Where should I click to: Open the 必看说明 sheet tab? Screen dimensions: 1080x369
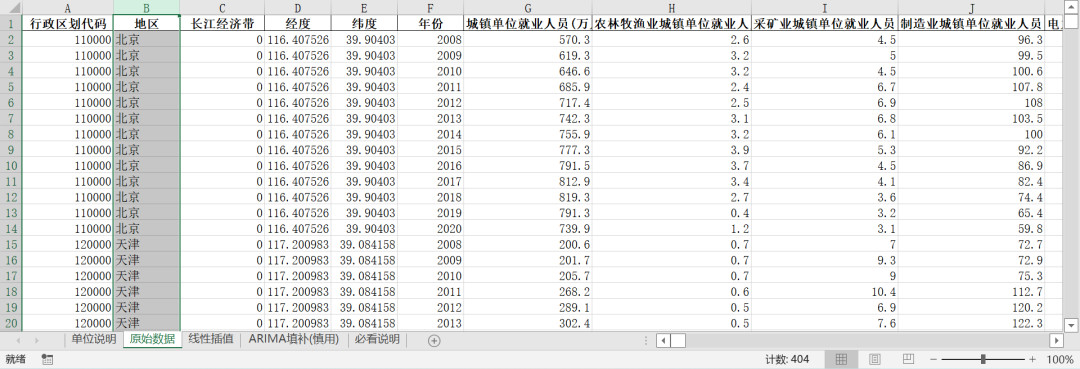pyautogui.click(x=377, y=339)
